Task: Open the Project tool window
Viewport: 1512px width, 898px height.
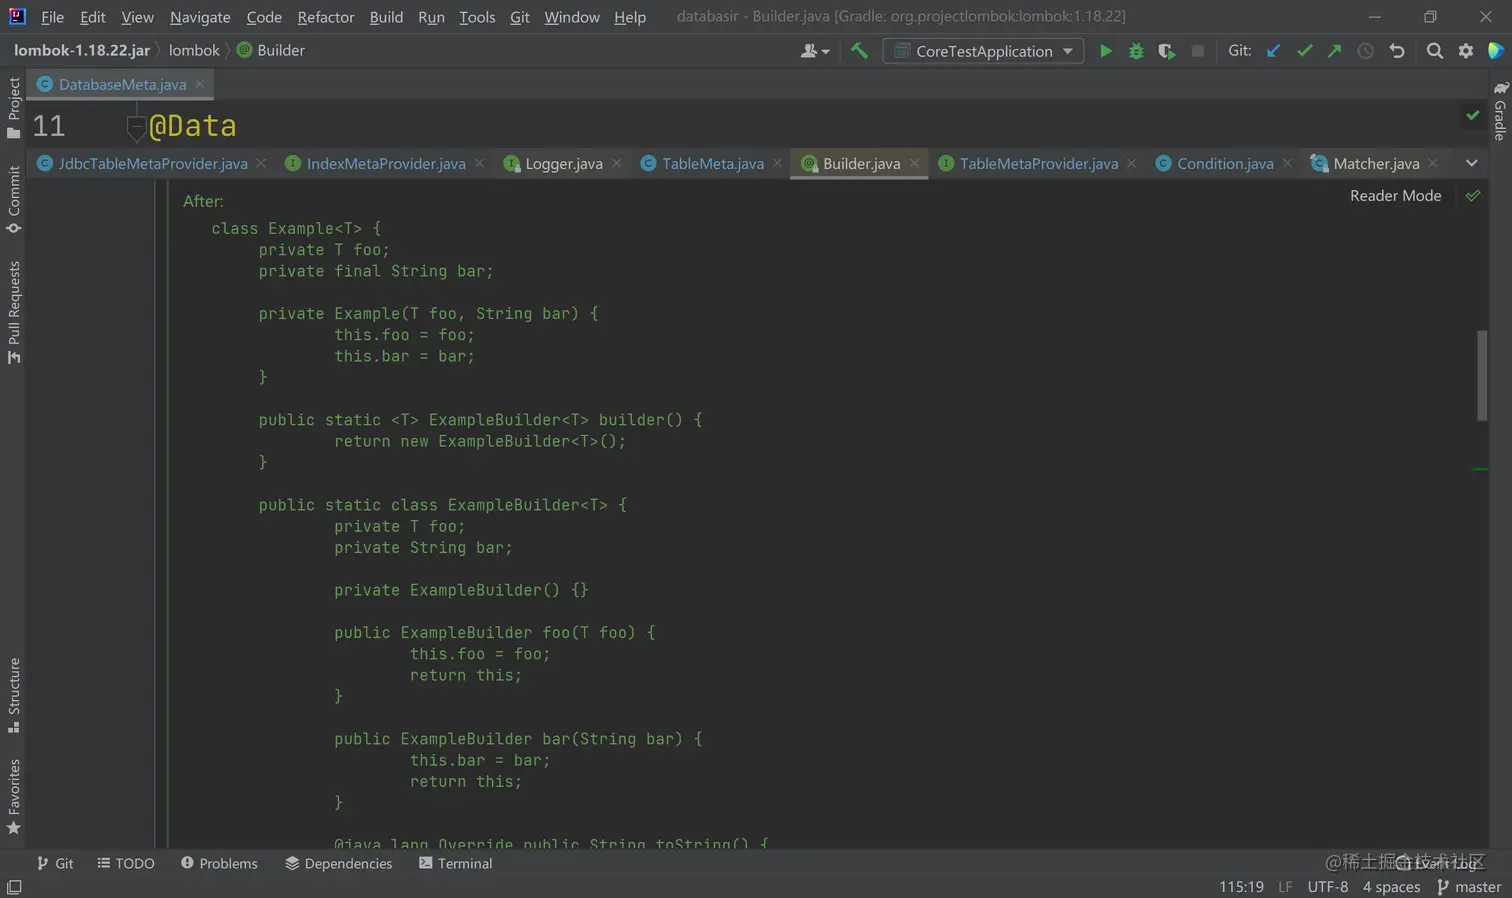Action: coord(13,108)
